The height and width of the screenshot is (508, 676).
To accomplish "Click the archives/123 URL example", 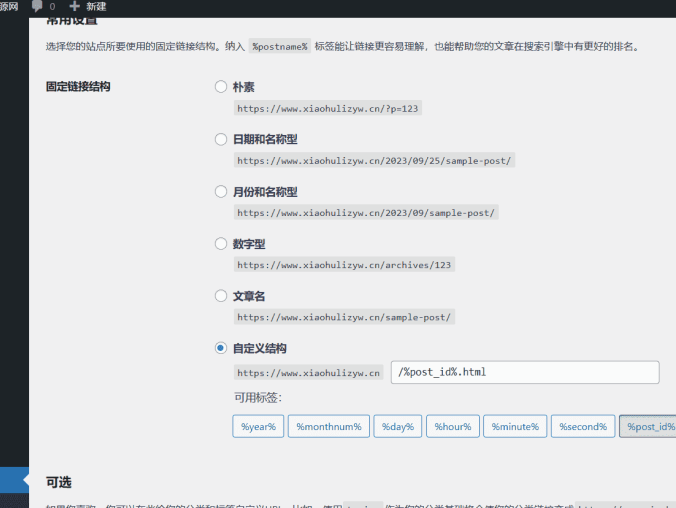I will click(344, 265).
